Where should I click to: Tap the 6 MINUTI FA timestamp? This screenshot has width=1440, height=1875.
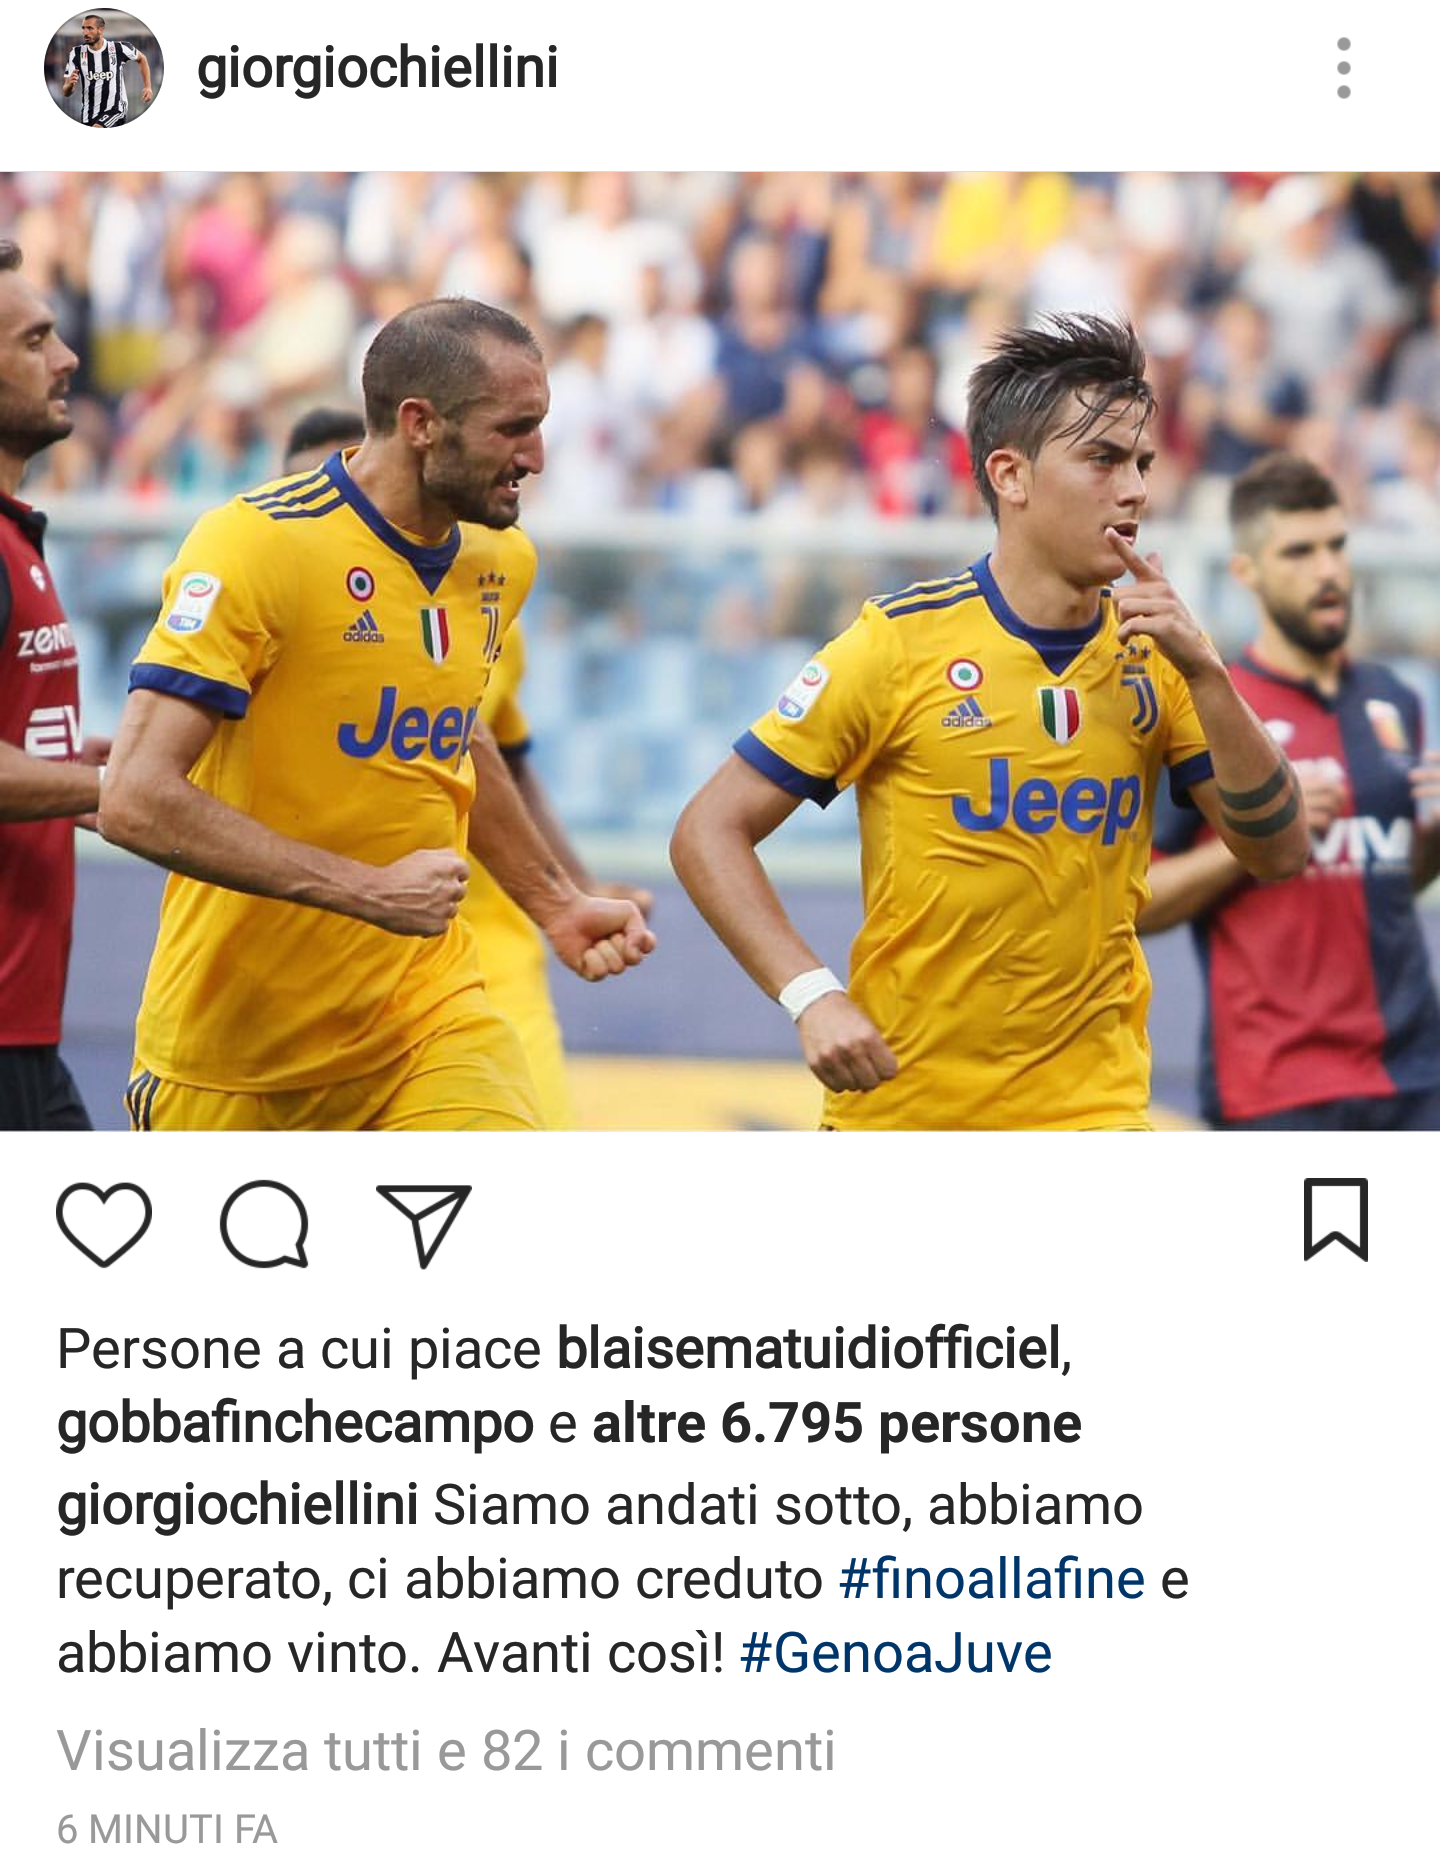(x=167, y=1830)
